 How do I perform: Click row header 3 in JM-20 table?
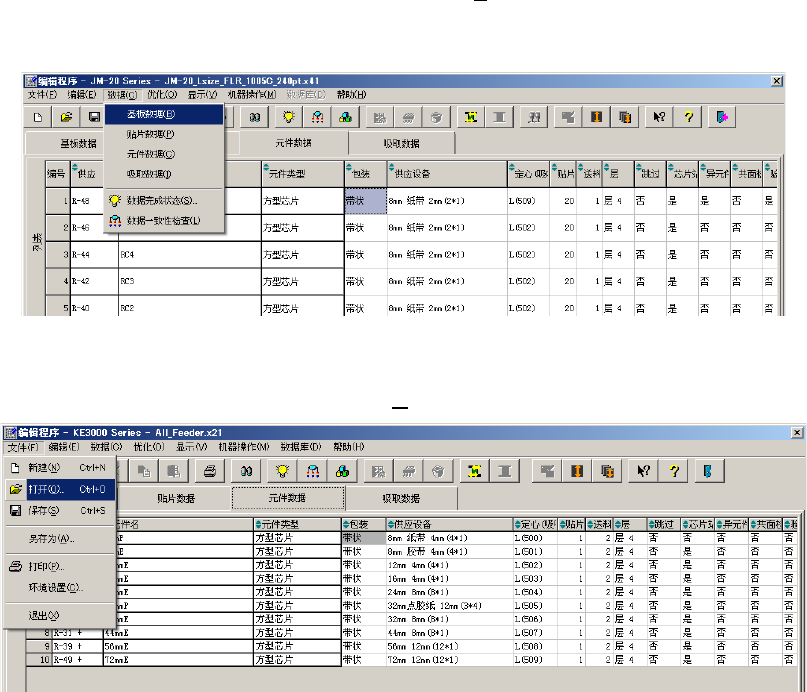(58, 255)
